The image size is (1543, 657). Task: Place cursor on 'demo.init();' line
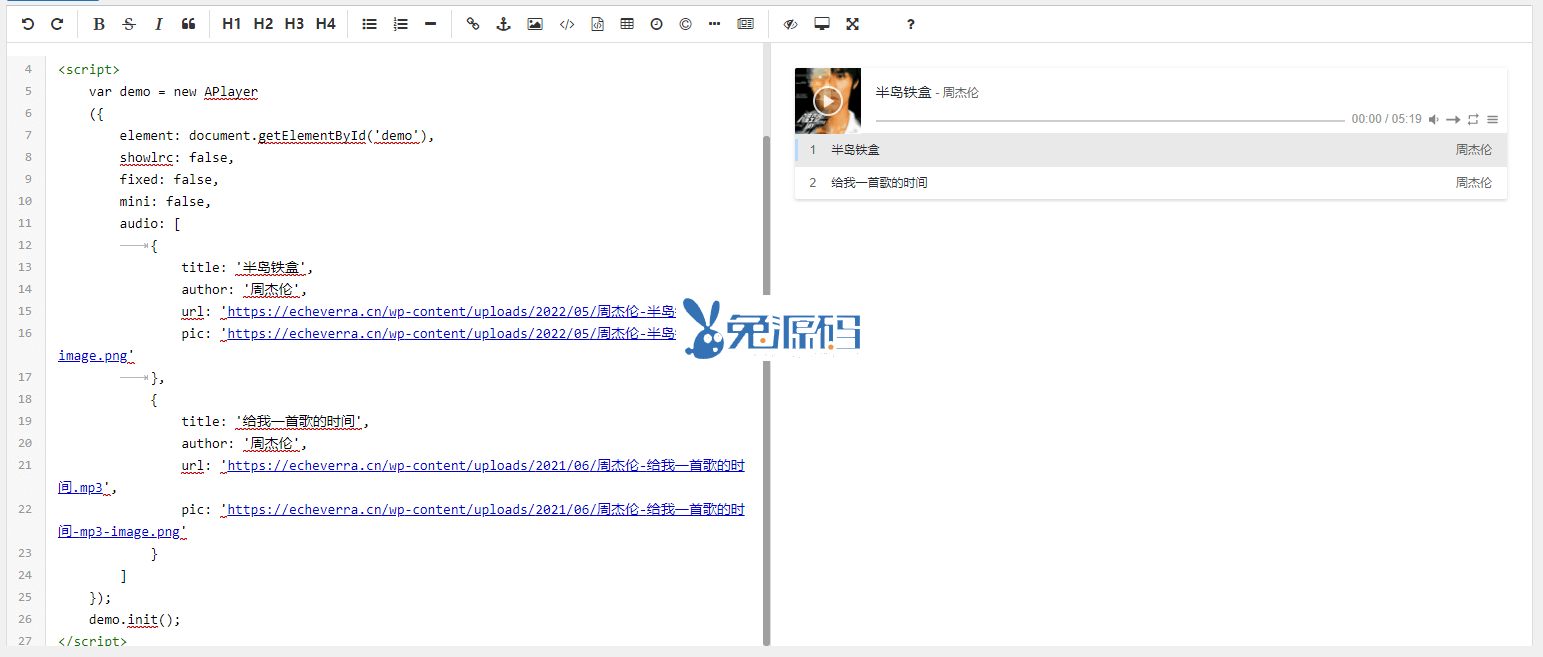[135, 619]
